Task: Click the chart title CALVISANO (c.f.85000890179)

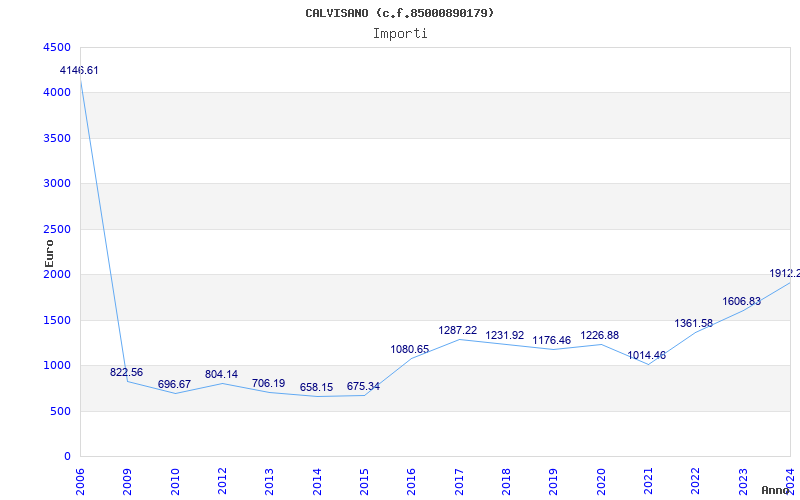Action: coord(400,13)
